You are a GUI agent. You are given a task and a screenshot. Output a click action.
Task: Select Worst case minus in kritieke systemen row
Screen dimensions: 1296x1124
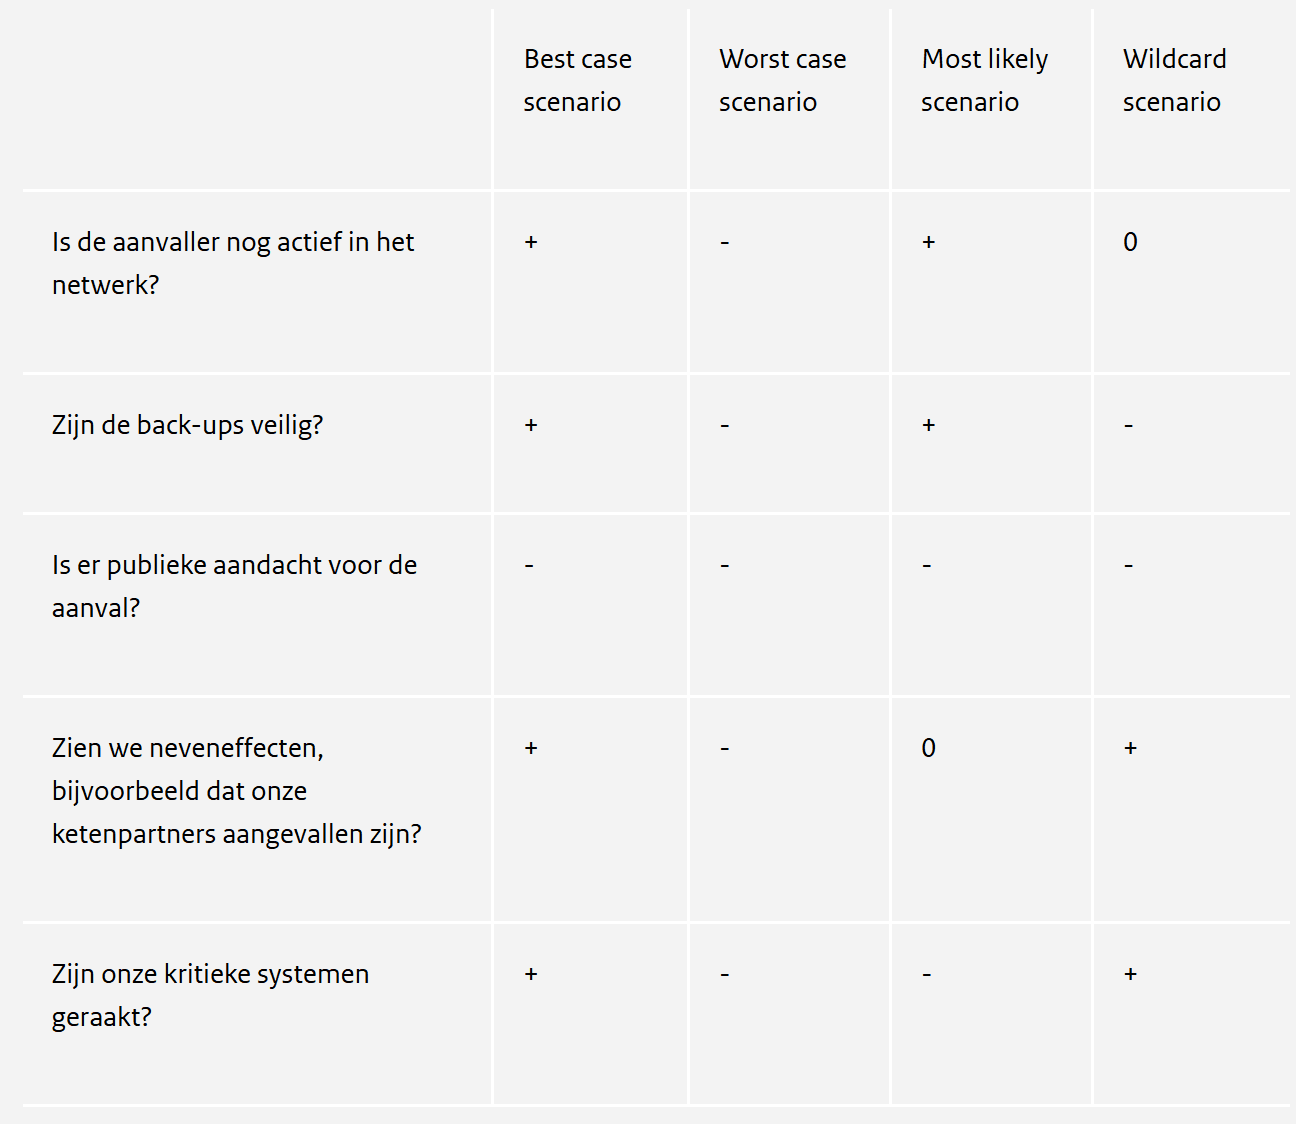pyautogui.click(x=725, y=974)
